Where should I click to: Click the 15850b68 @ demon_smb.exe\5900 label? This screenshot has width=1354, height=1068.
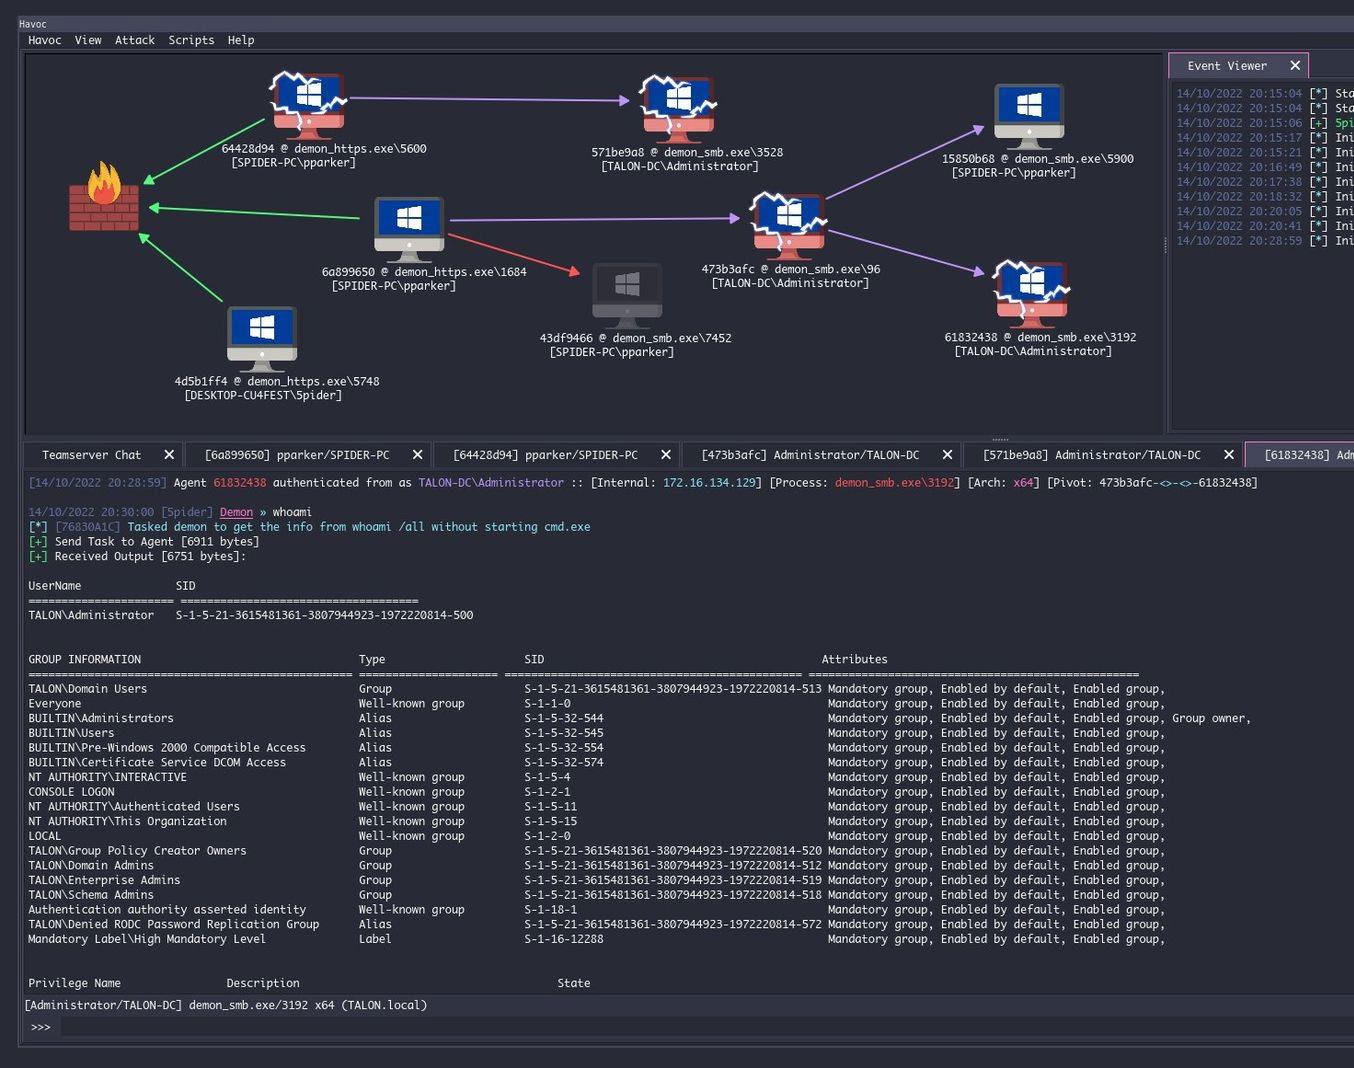[1038, 159]
